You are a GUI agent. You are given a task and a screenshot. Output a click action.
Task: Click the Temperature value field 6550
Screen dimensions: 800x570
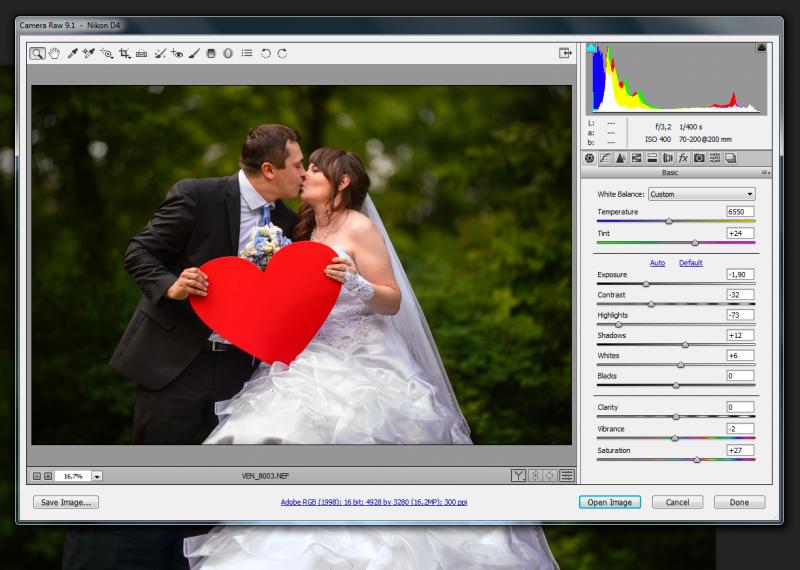click(x=740, y=211)
